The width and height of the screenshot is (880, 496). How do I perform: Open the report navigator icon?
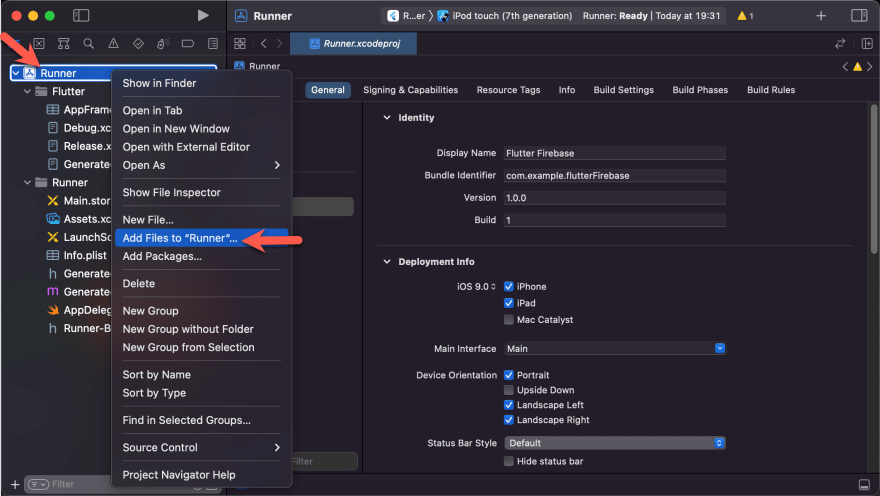point(213,43)
